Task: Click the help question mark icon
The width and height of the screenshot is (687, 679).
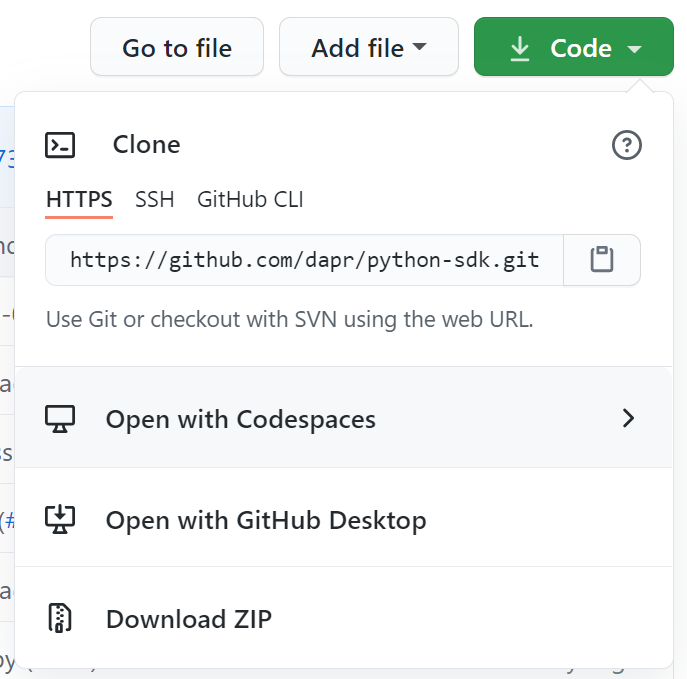Action: click(626, 145)
